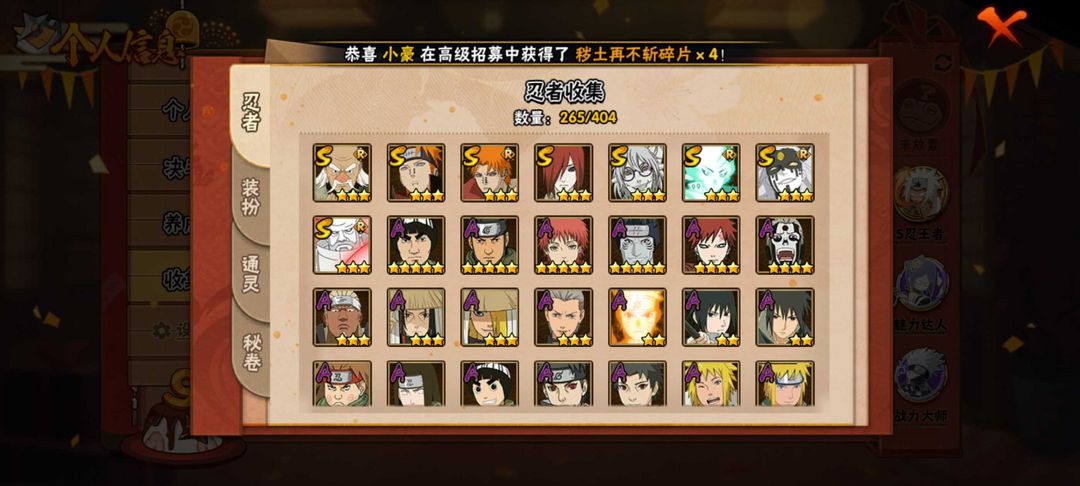Select the glowing cyan S-rank ninja card
The width and height of the screenshot is (1080, 486).
tap(711, 173)
